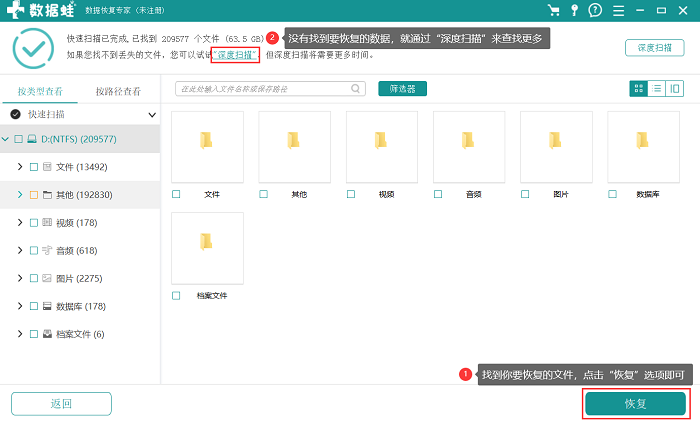Image resolution: width=700 pixels, height=427 pixels.
Task: Check the 档案文件 (6) tree checkbox
Action: coord(33,334)
